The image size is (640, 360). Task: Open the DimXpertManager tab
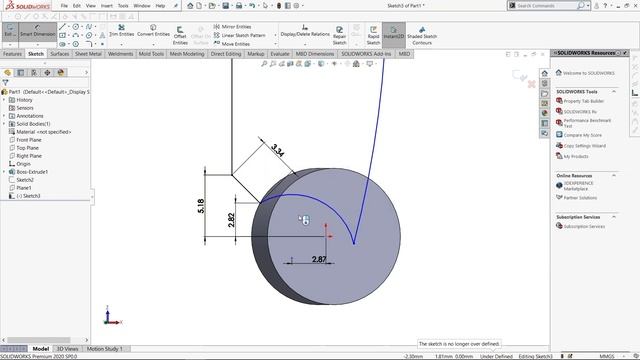coord(47,72)
